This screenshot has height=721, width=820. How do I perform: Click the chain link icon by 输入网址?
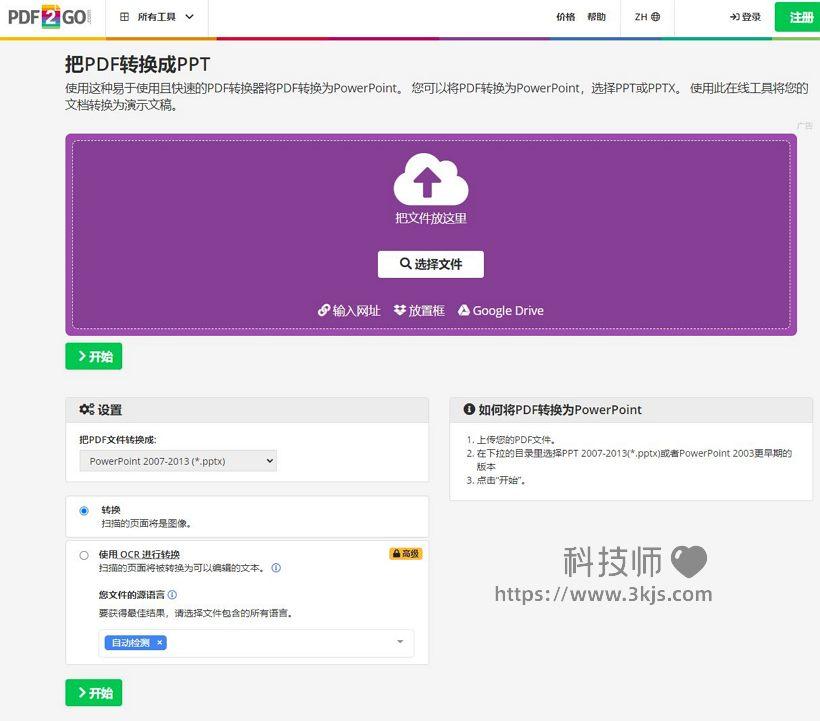click(x=324, y=310)
